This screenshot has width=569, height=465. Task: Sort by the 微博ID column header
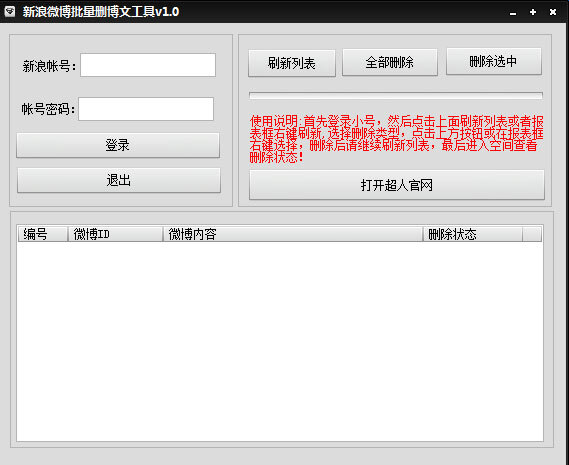(115, 234)
